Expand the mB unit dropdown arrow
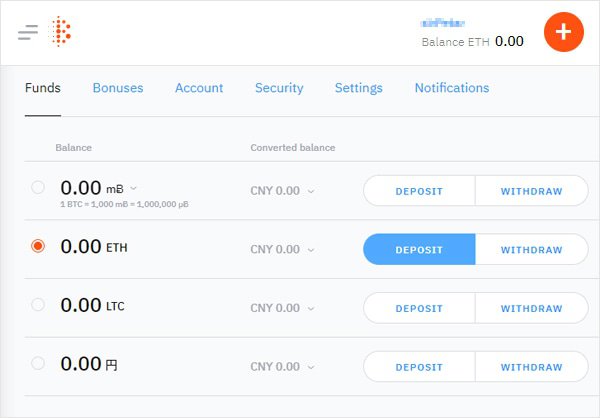 point(133,188)
